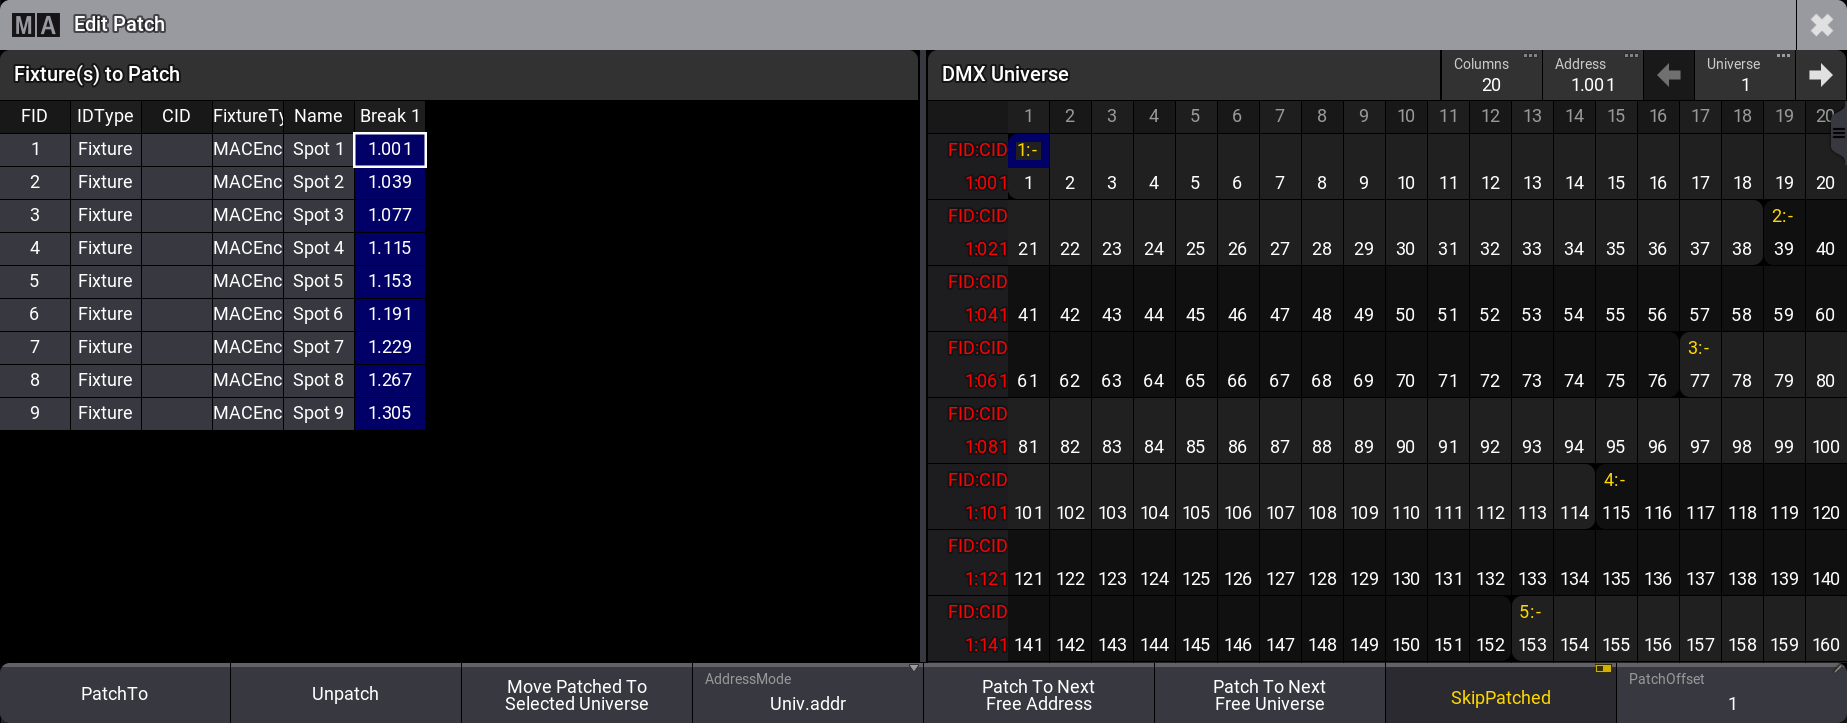Go to previous universe with left arrow
The width and height of the screenshot is (1847, 723).
[1668, 75]
